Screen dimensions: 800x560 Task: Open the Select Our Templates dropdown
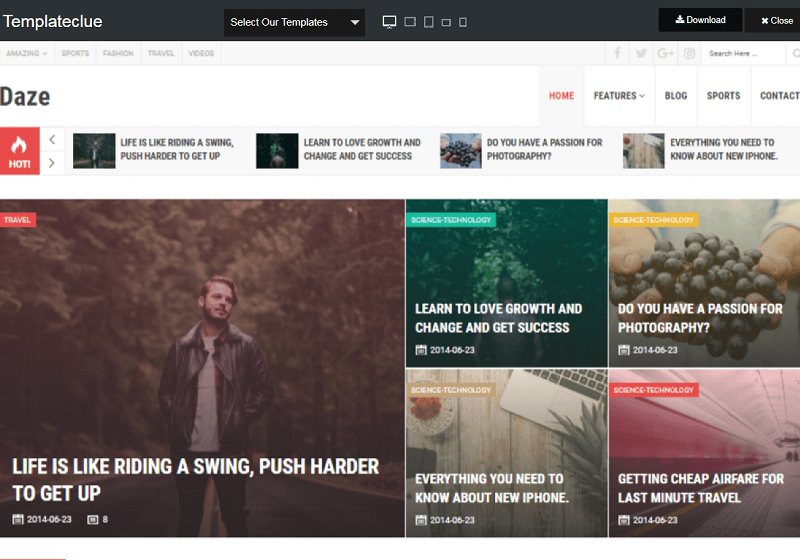coord(294,22)
